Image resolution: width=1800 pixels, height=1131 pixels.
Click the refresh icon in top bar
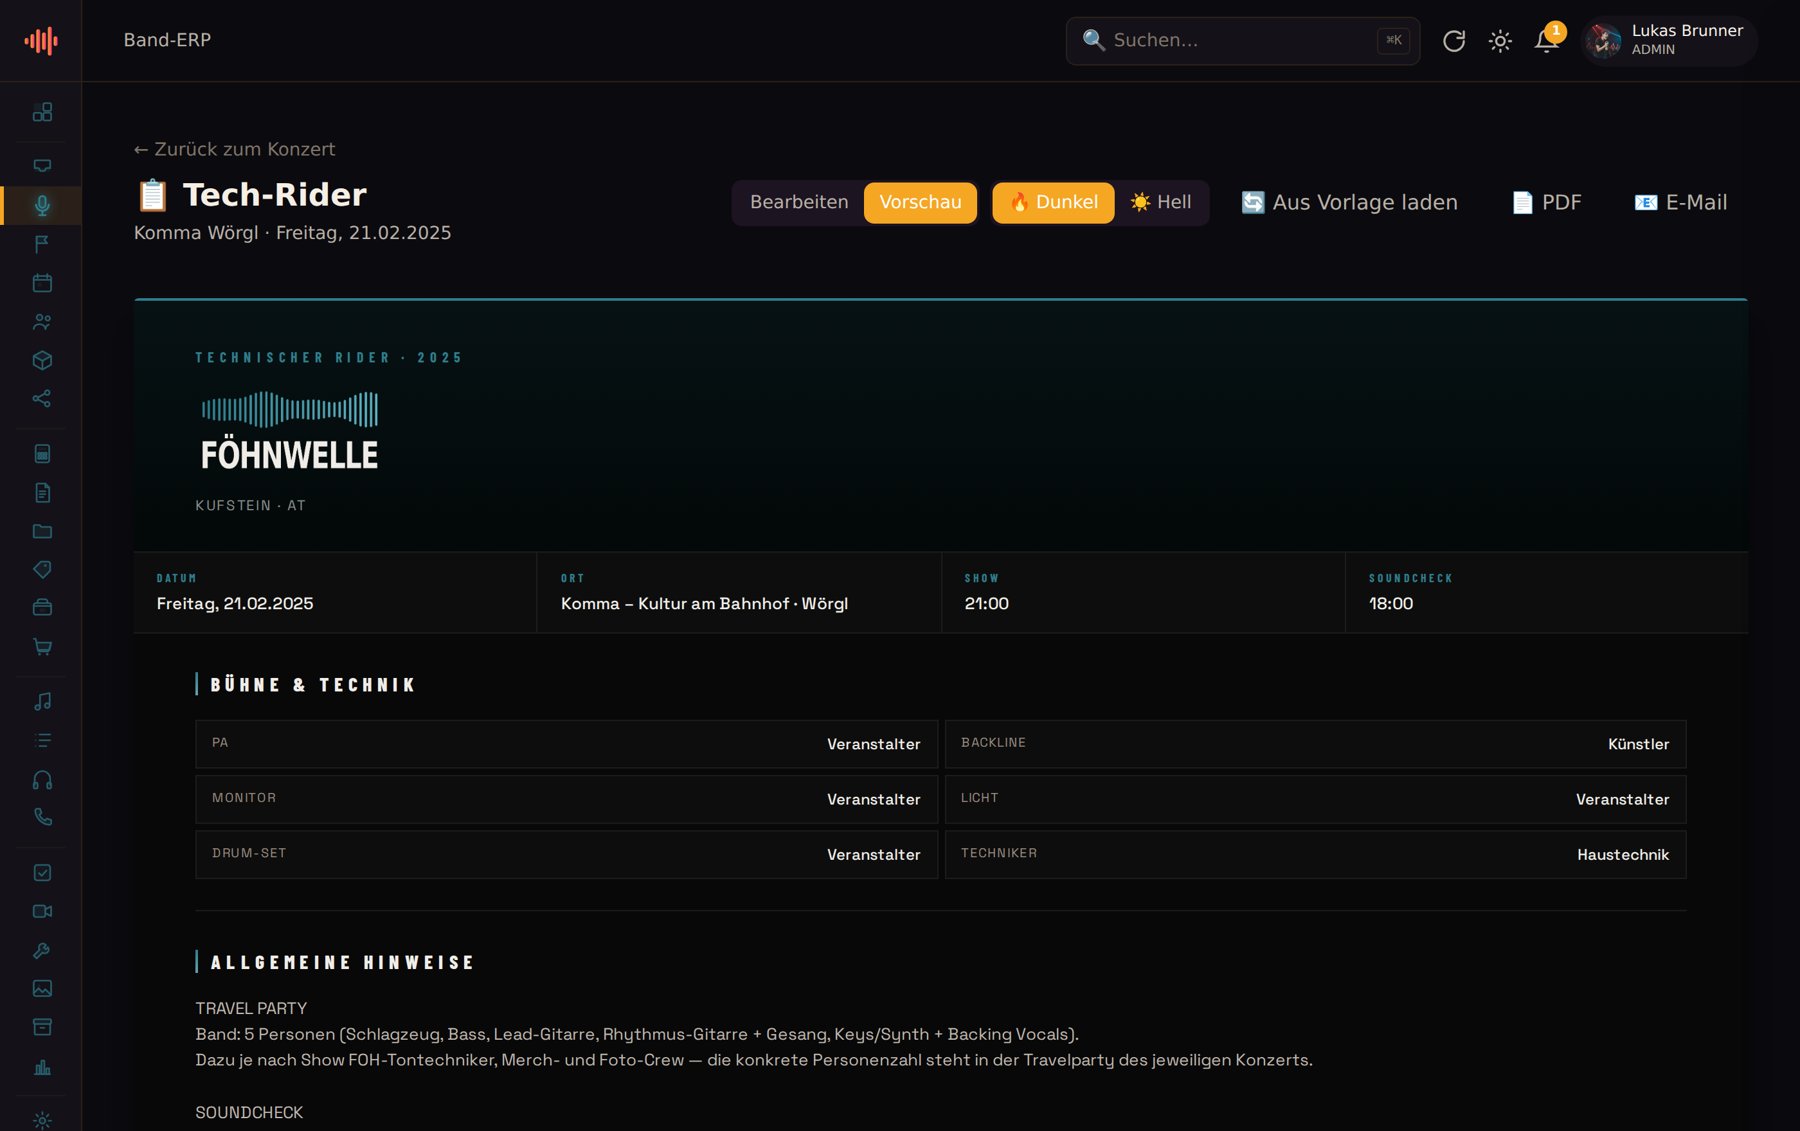click(x=1454, y=41)
